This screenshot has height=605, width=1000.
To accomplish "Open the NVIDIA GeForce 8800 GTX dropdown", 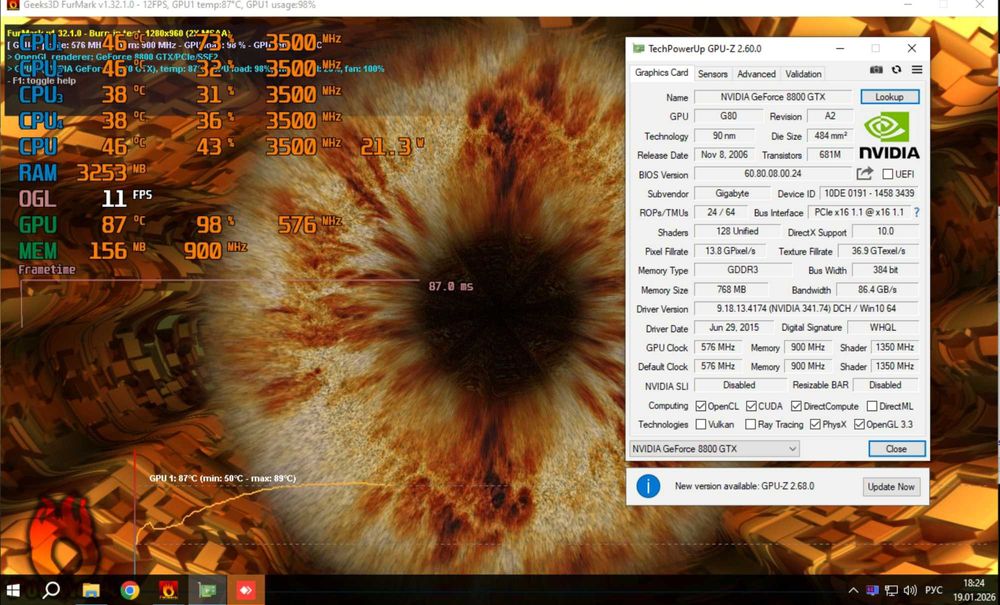I will coord(714,449).
